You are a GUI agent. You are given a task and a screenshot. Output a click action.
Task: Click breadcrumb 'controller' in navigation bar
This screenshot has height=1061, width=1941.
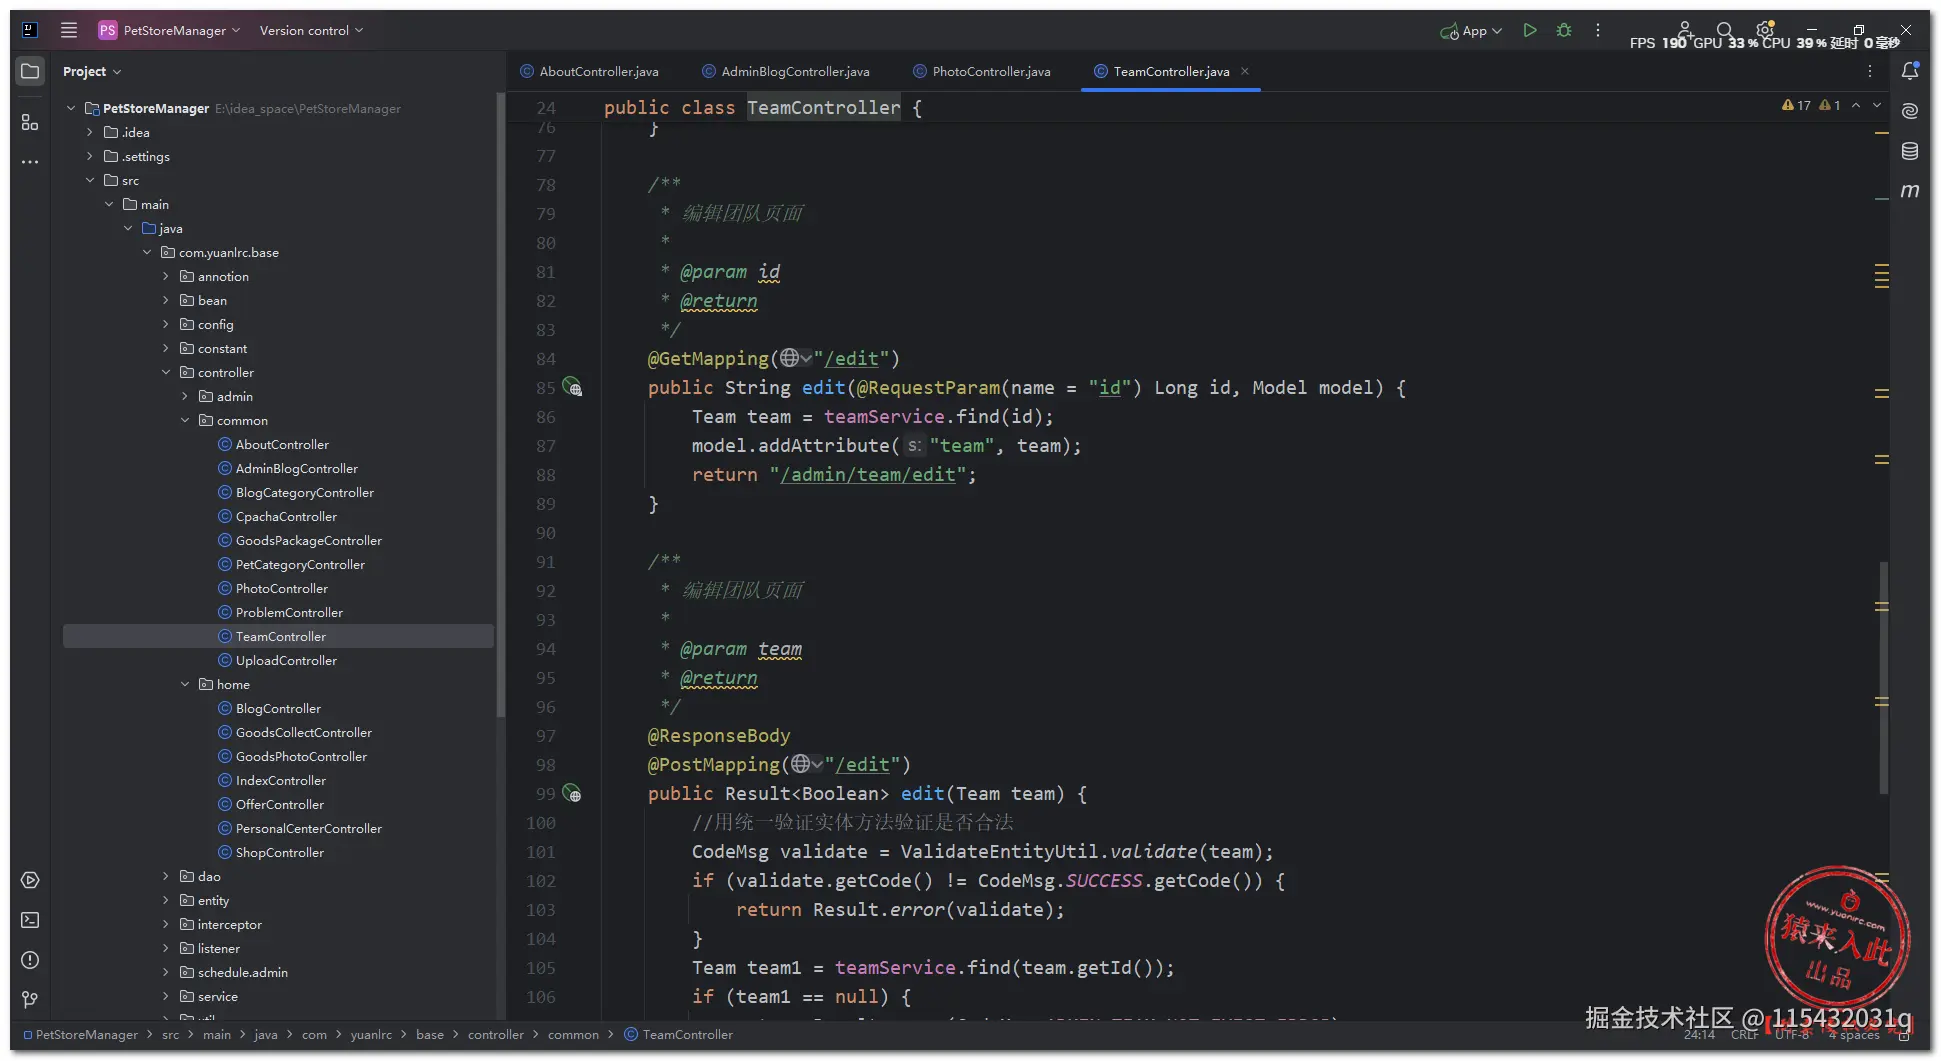tap(495, 1034)
